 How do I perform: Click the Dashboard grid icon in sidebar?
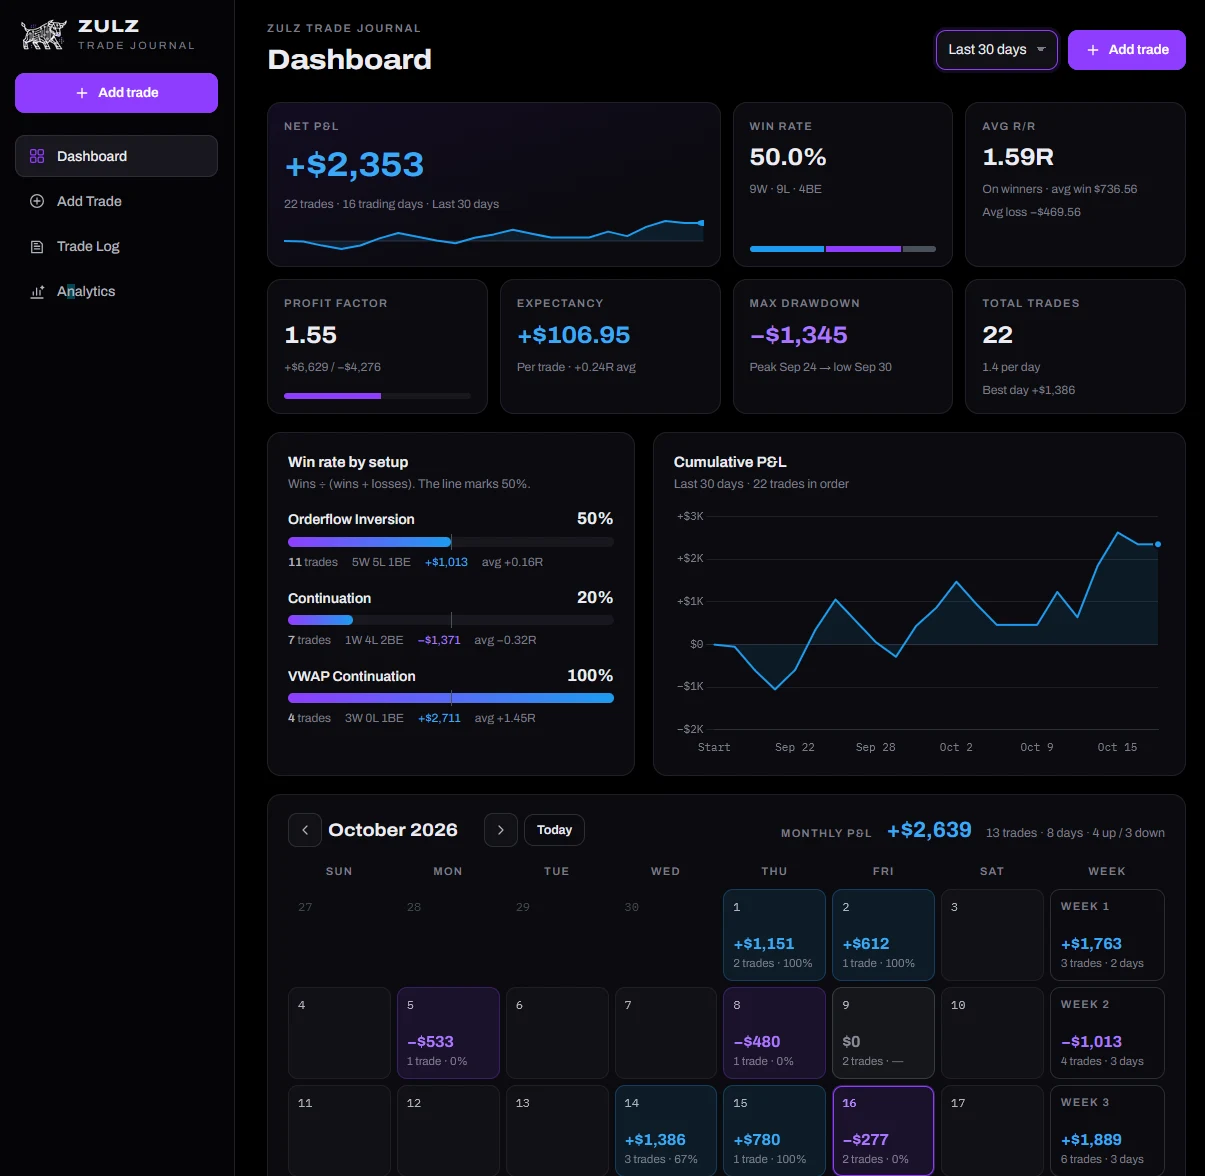click(x=37, y=156)
